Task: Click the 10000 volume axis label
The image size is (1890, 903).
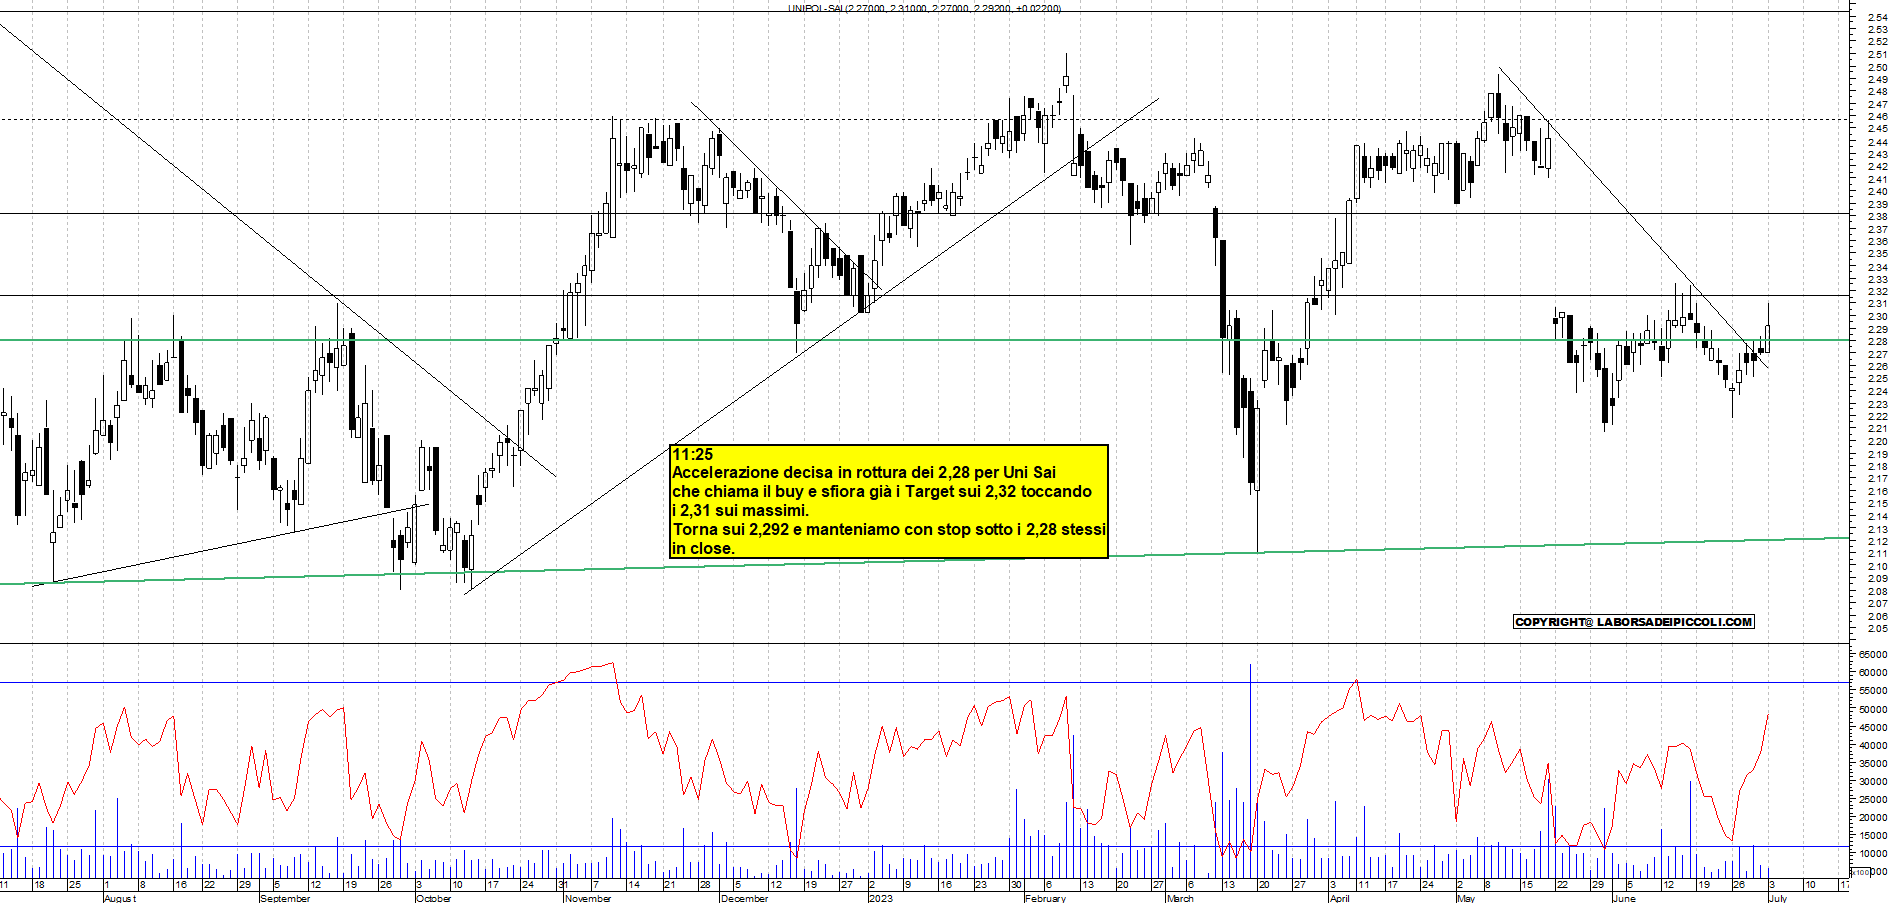Action: [x=1873, y=853]
